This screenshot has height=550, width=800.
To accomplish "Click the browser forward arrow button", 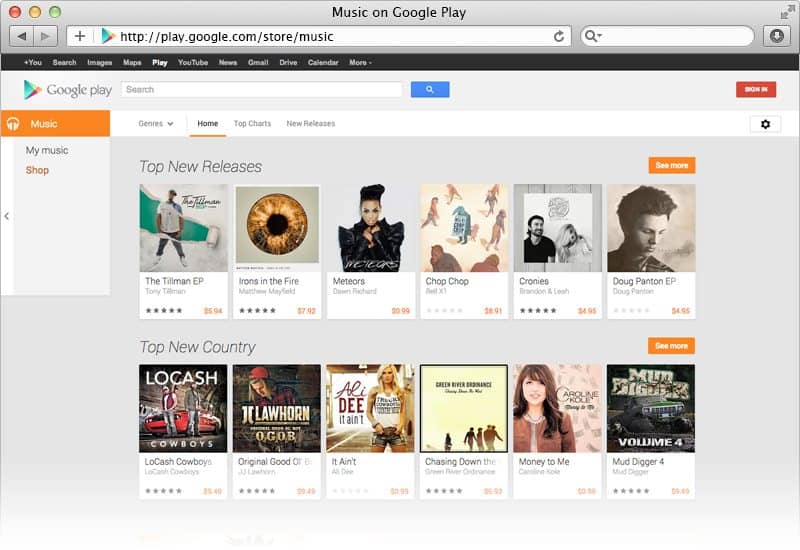I will 45,36.
